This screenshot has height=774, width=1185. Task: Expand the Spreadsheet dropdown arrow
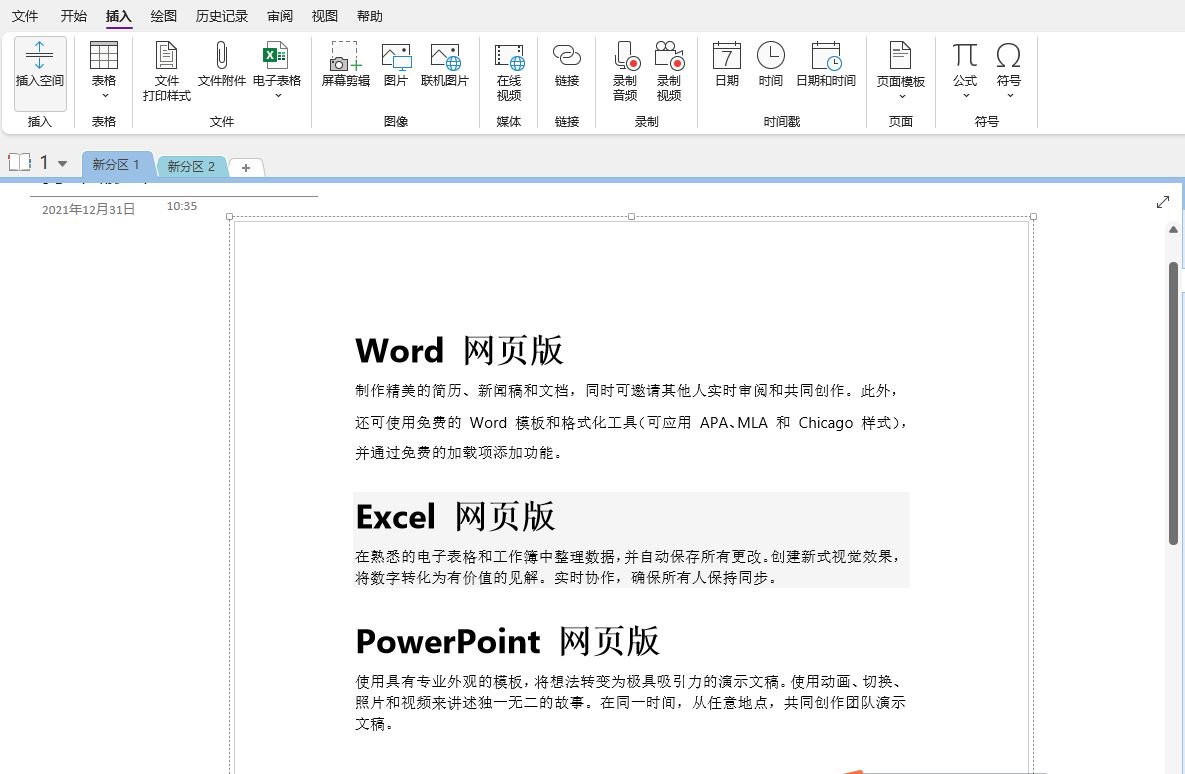pyautogui.click(x=277, y=96)
